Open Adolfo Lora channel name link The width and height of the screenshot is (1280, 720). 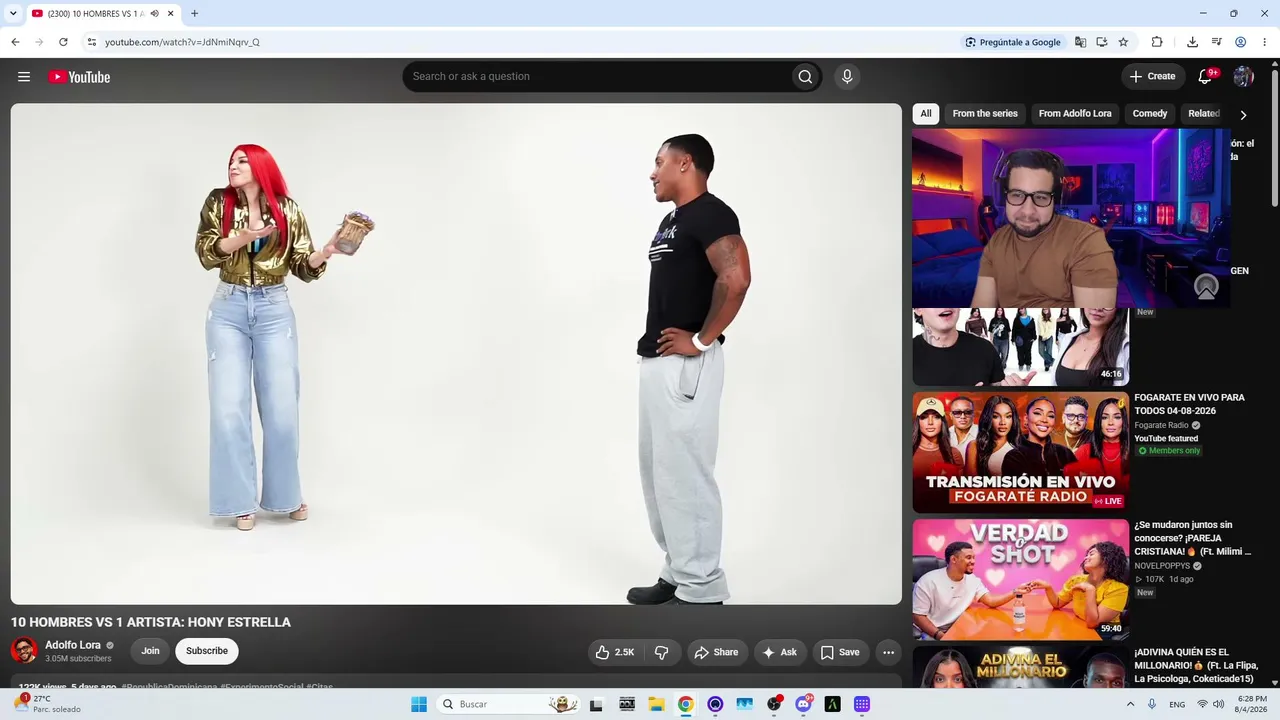[x=73, y=645]
